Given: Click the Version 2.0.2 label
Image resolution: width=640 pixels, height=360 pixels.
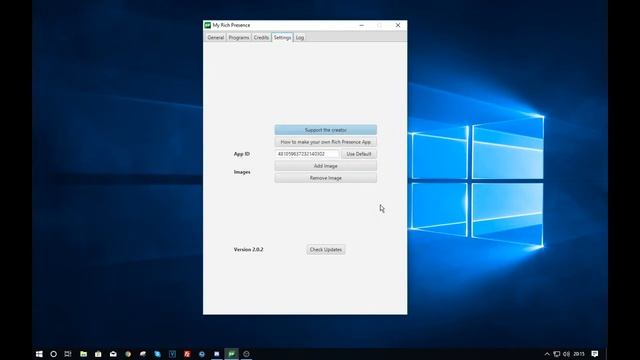Looking at the screenshot, I should pos(249,249).
